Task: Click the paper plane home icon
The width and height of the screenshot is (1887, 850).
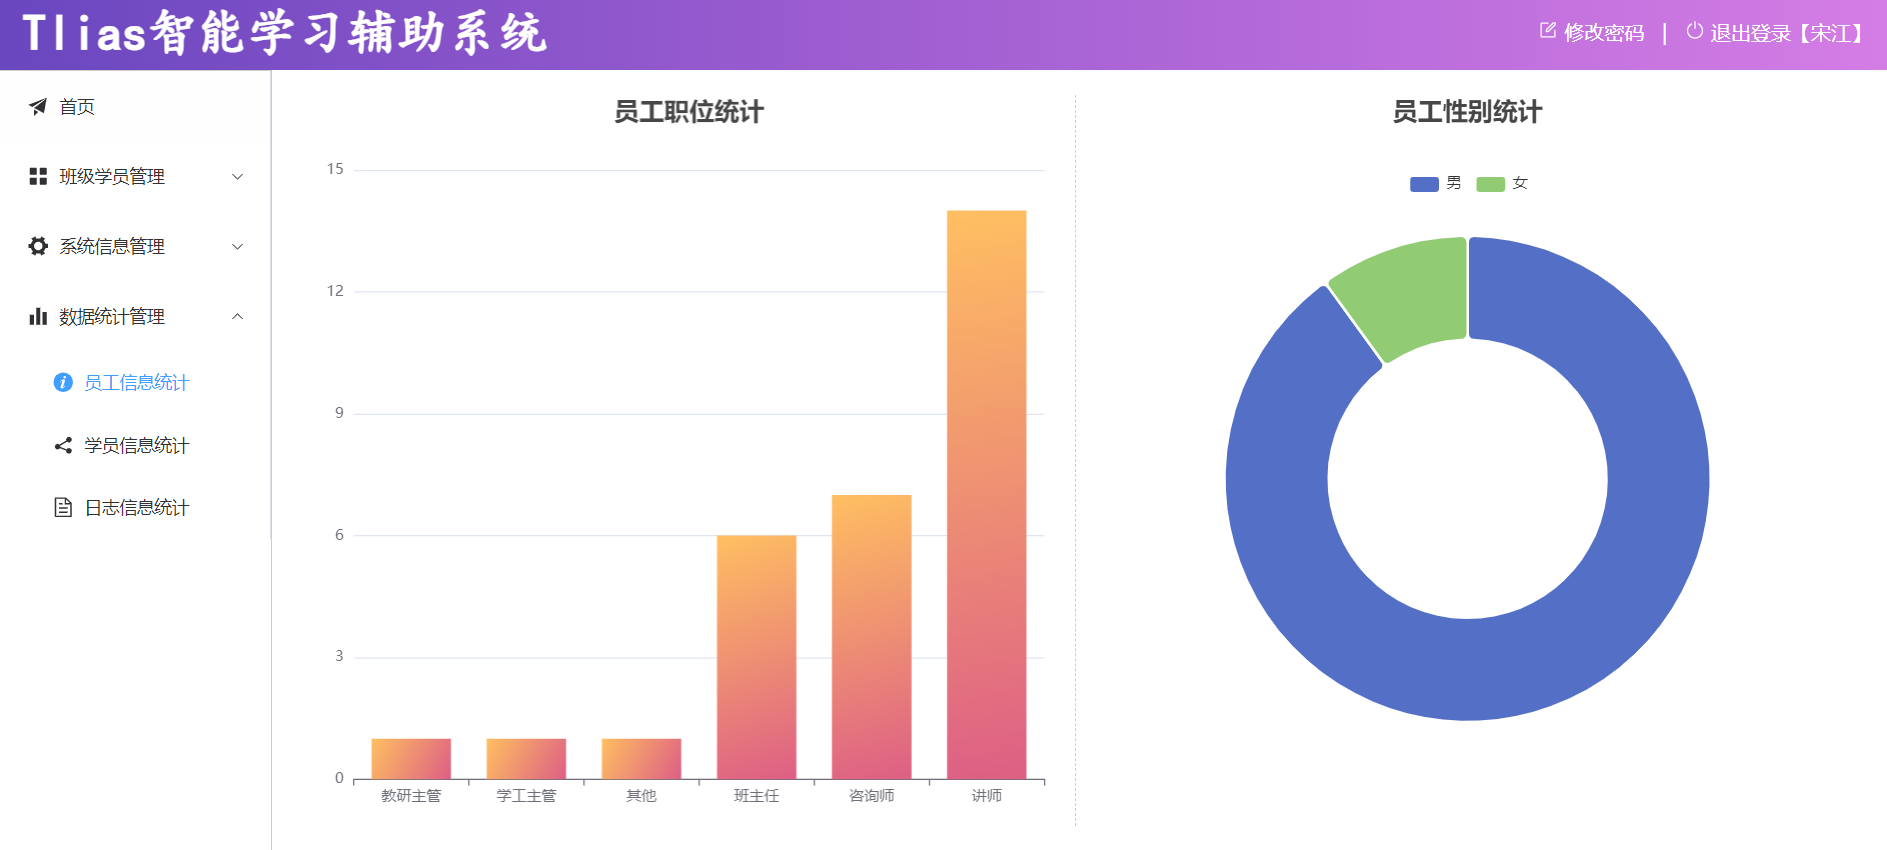Action: pos(38,107)
